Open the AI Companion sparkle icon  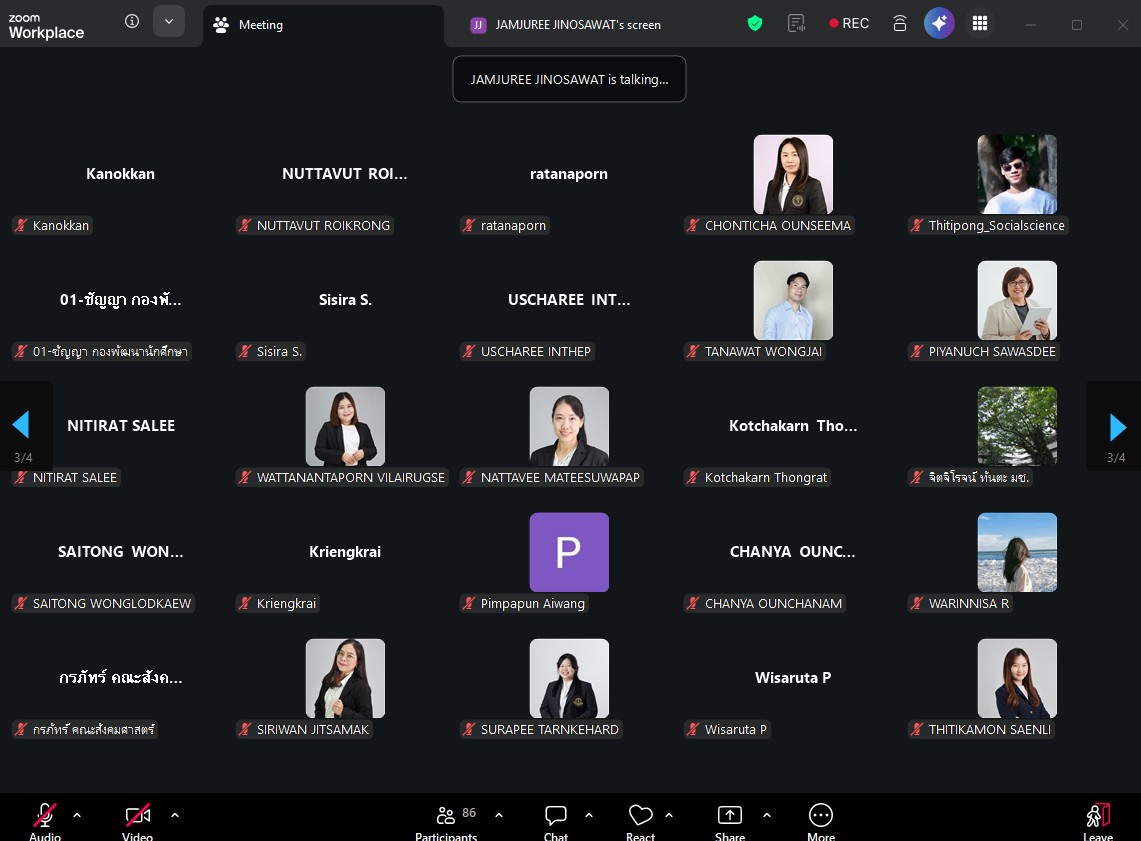click(x=939, y=23)
